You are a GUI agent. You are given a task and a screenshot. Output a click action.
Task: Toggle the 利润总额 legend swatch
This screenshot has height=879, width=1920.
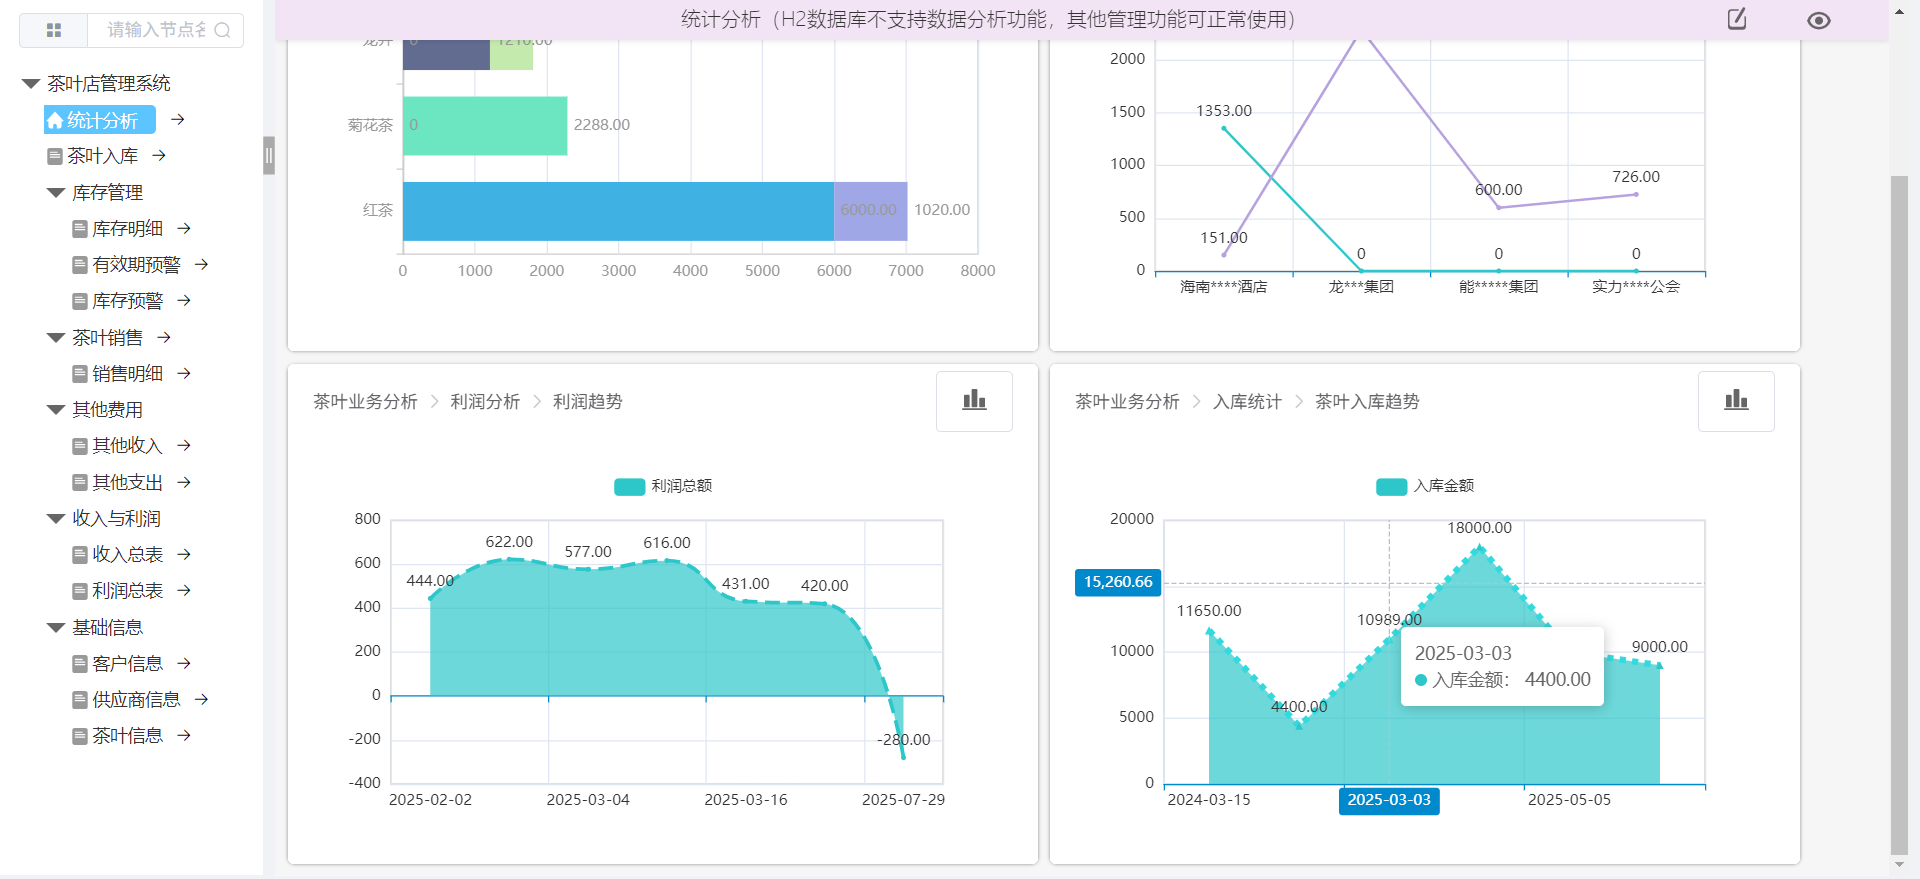(629, 487)
